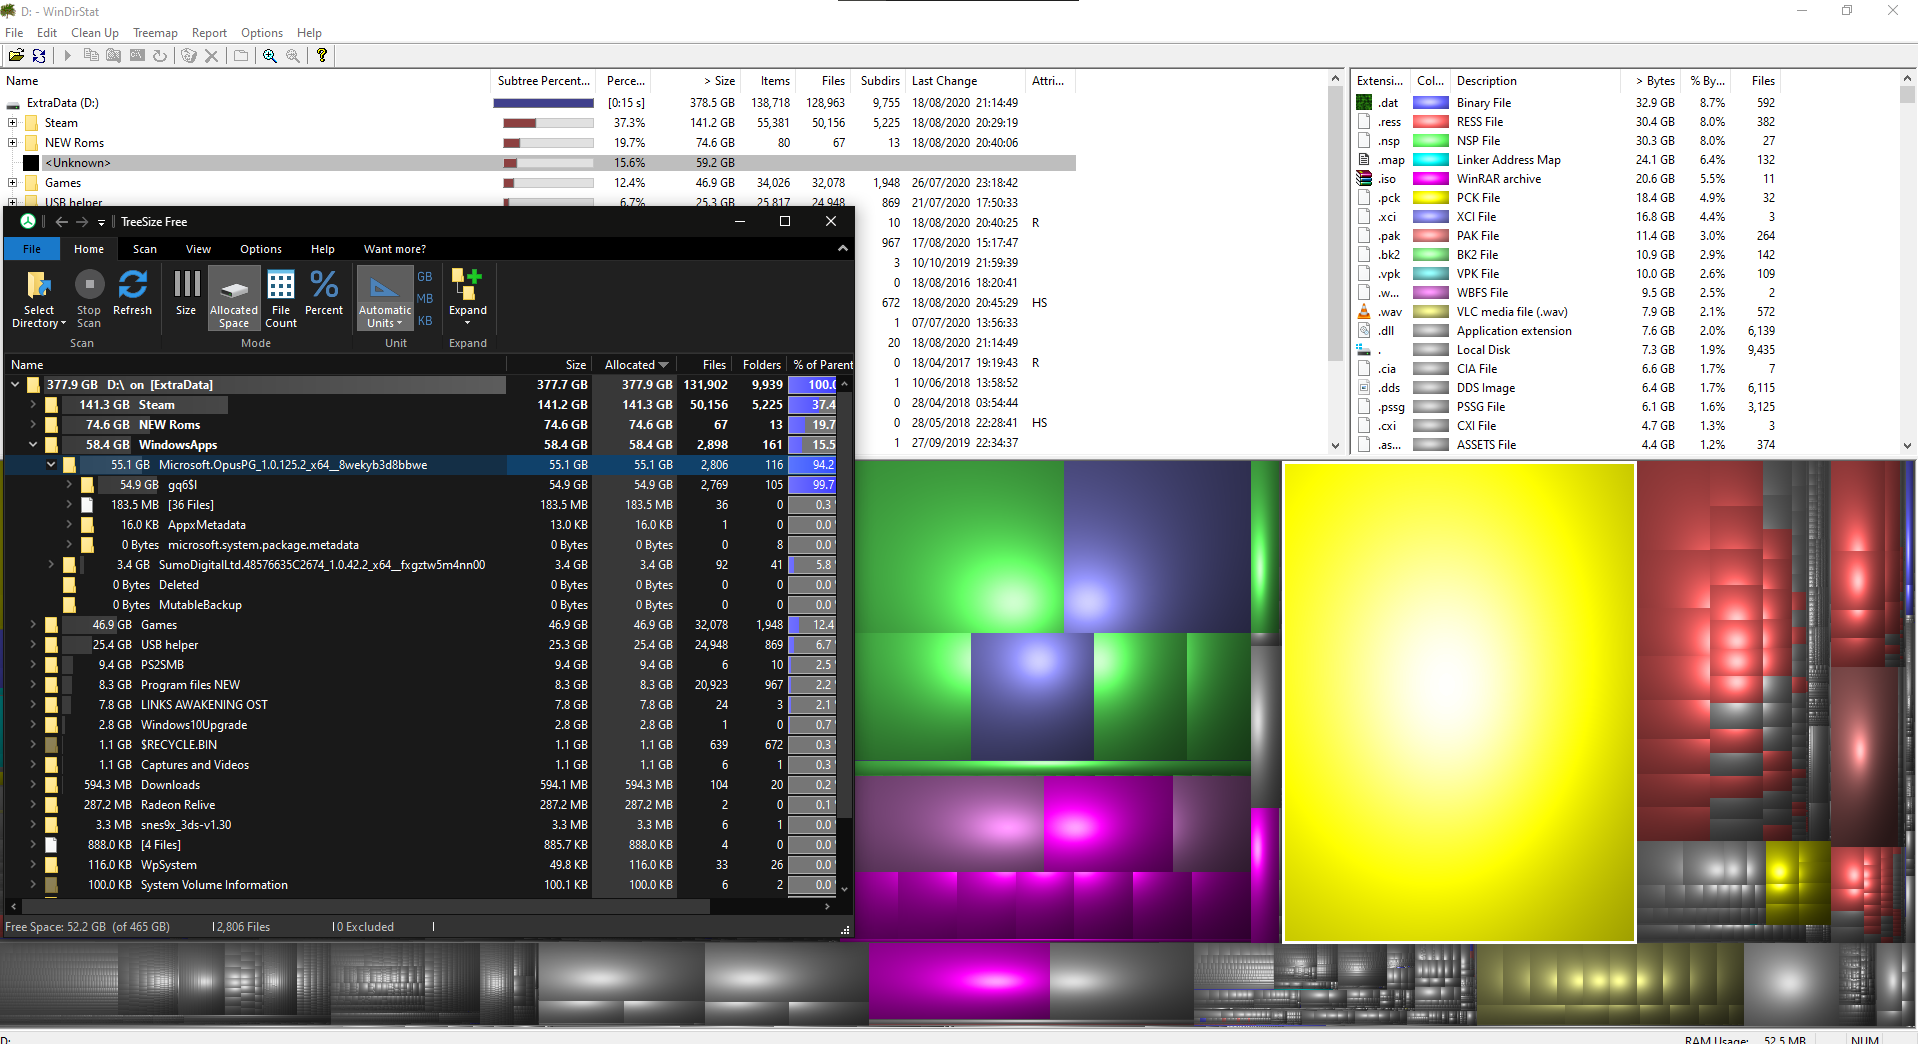This screenshot has height=1044, width=1918.
Task: Switch TreeSize to File Count mode
Action: (x=281, y=298)
